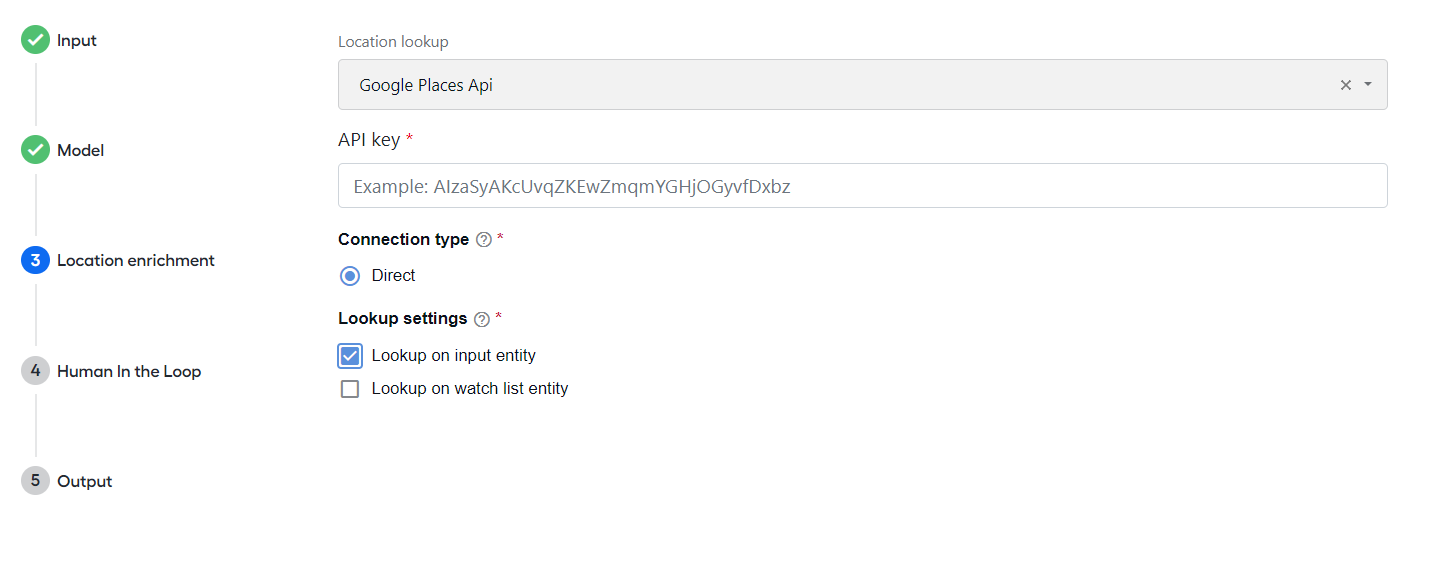Open the Human In the Loop step

click(x=129, y=371)
